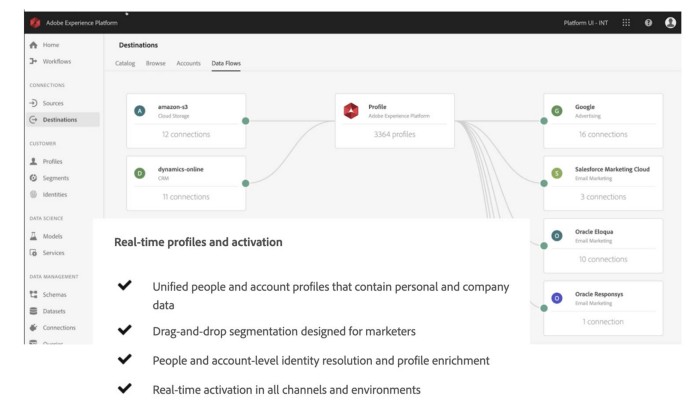
Task: Click the Salesforce 'S' badge icon
Action: [x=557, y=173]
